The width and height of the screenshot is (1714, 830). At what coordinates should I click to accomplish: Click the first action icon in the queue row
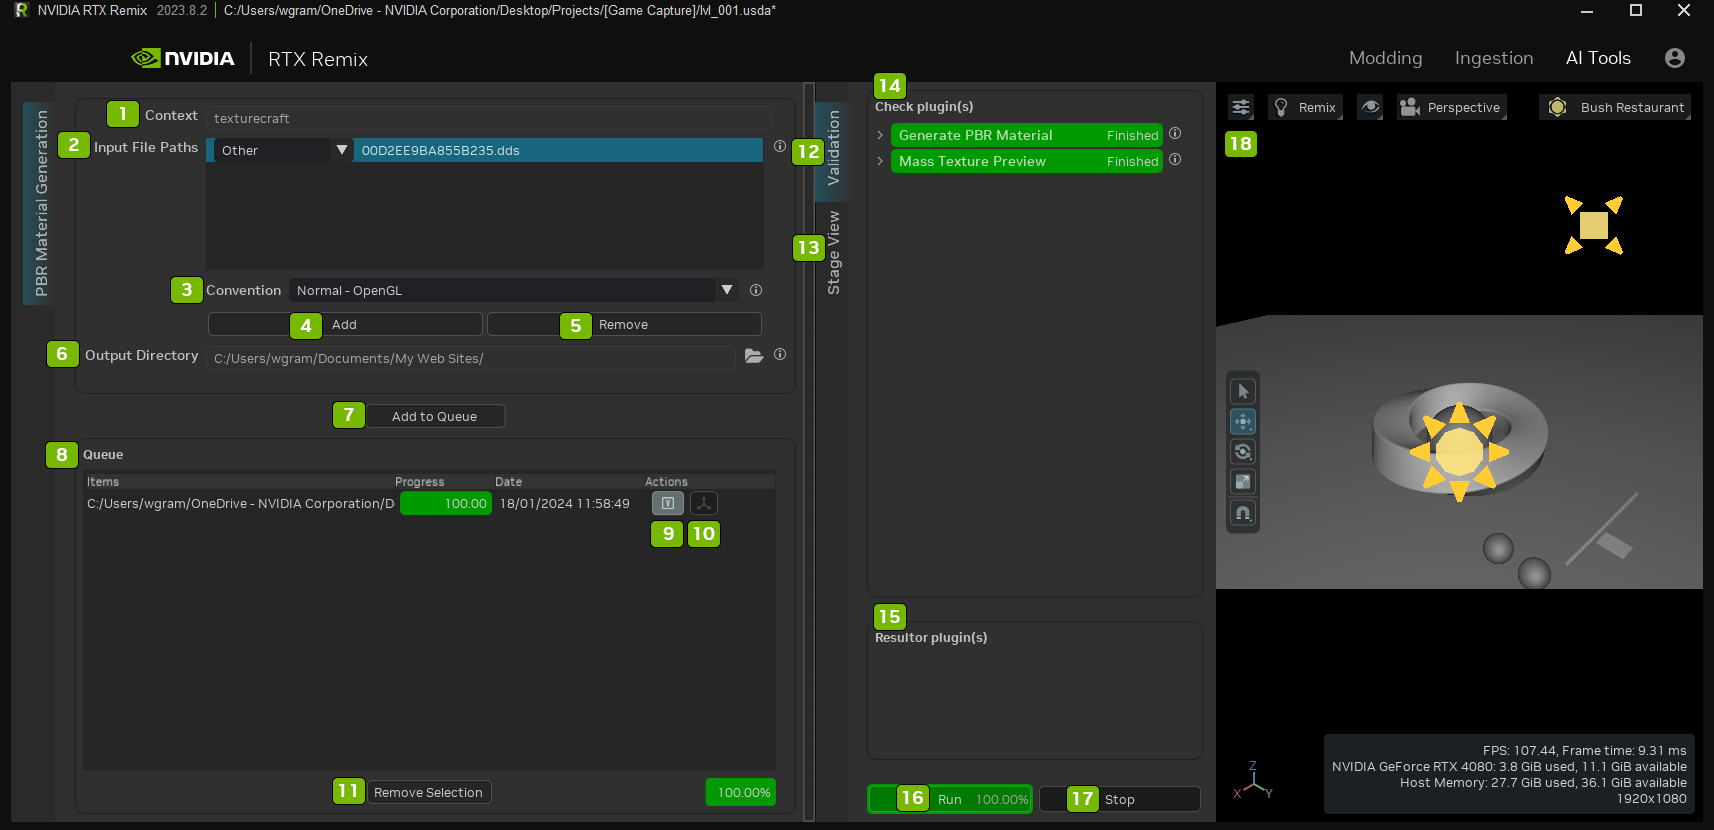point(668,503)
